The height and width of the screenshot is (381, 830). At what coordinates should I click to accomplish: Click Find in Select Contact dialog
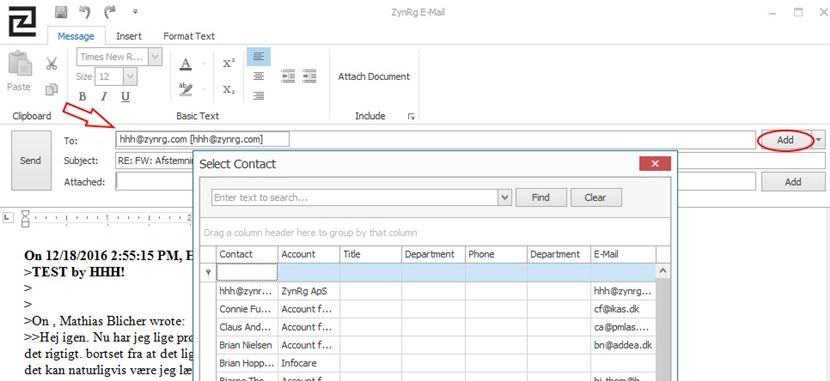point(540,197)
